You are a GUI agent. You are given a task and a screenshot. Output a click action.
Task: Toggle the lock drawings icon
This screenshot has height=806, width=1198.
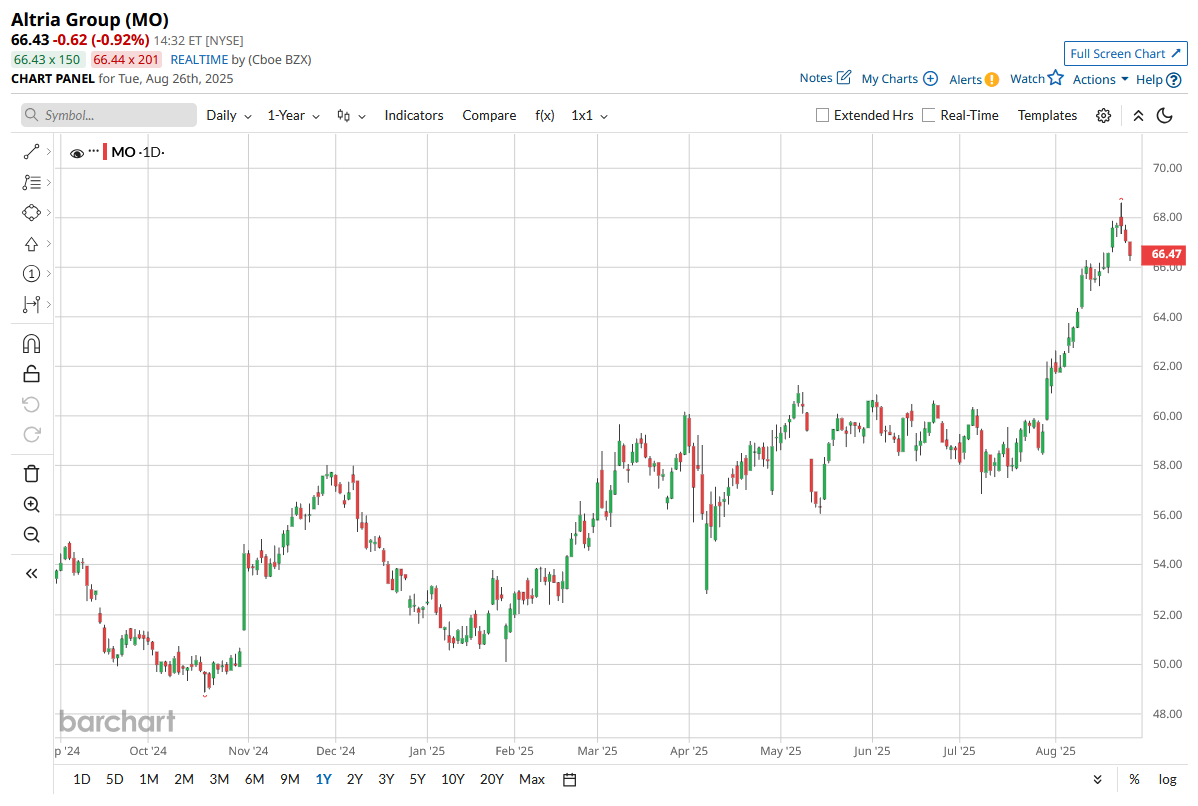coord(31,374)
